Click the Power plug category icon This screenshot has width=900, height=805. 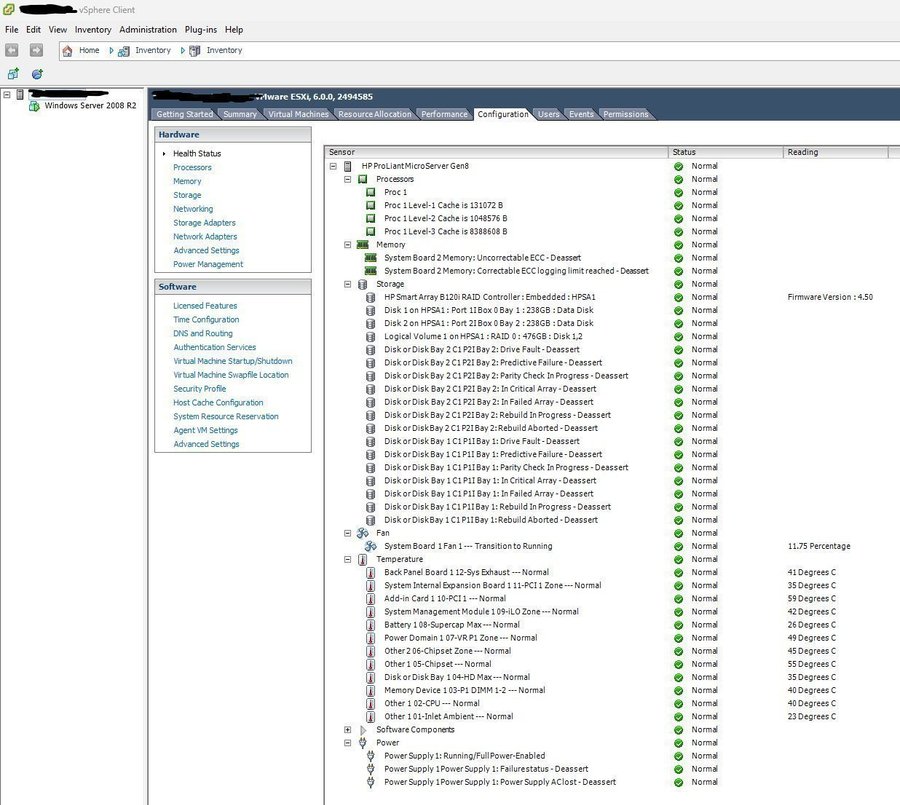(363, 743)
